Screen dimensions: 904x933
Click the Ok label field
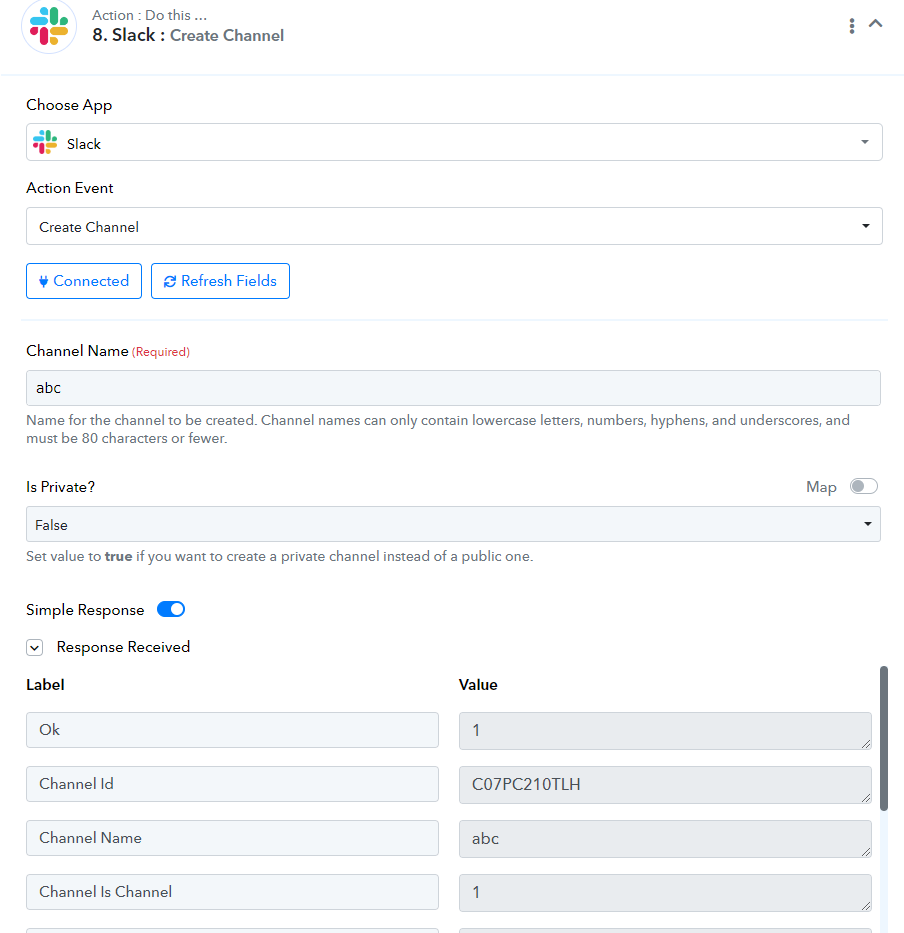(232, 730)
